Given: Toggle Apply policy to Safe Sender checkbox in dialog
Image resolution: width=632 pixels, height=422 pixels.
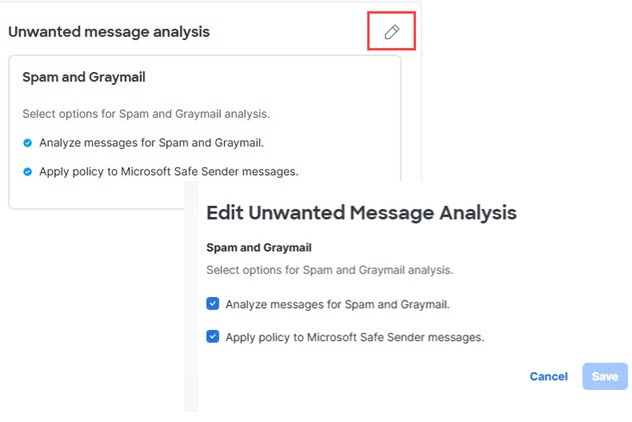Looking at the screenshot, I should point(213,337).
